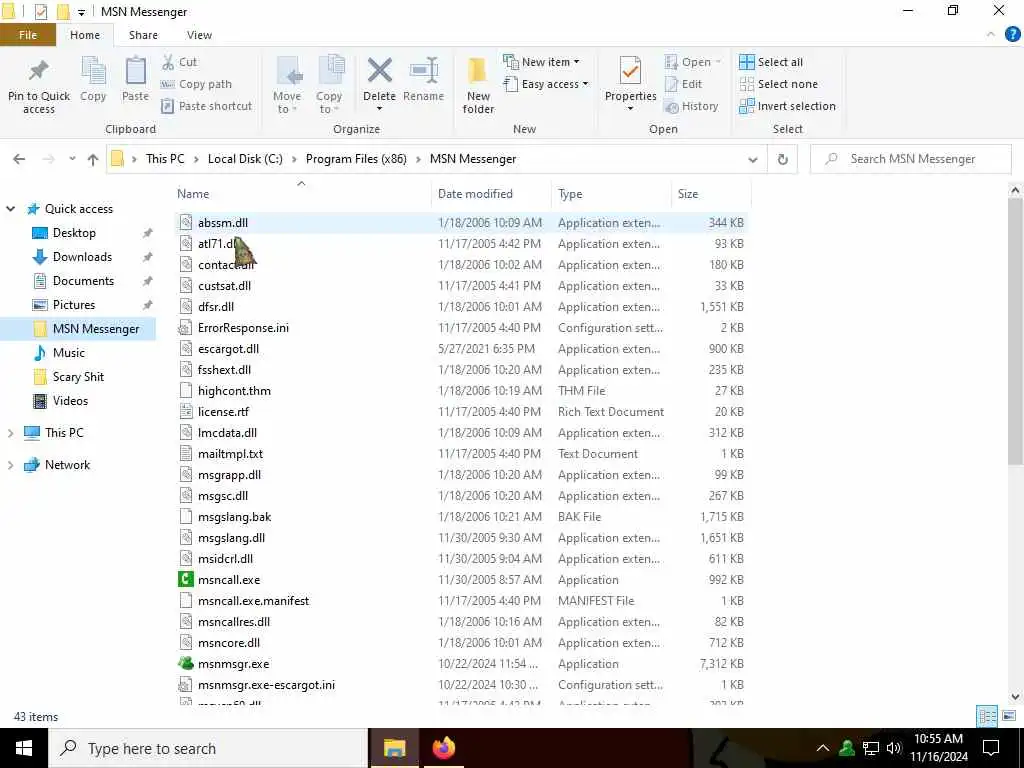The image size is (1024, 768).
Task: Open the Copy to dropdown
Action: point(329,85)
